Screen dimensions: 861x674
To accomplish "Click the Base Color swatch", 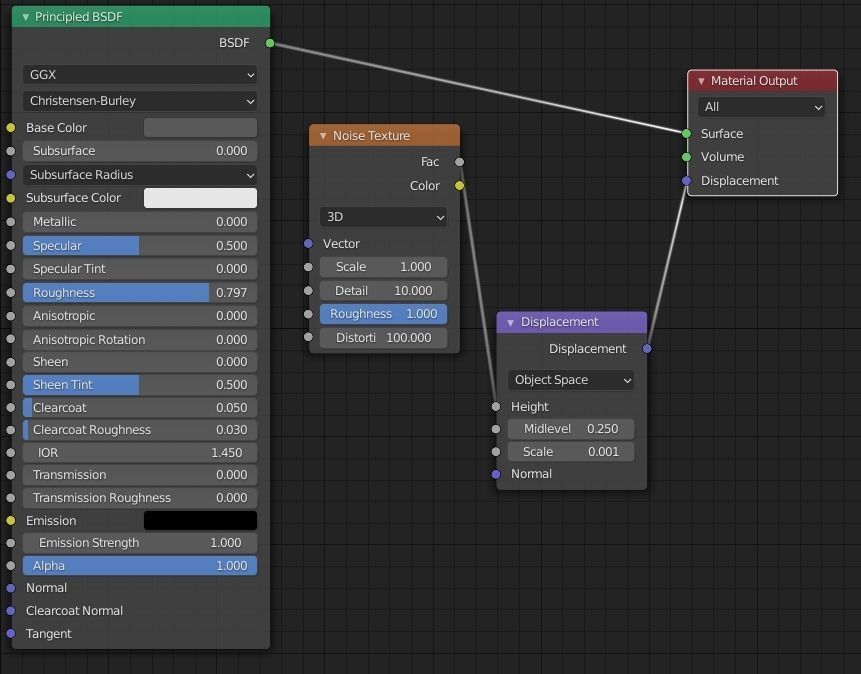I will (x=200, y=127).
